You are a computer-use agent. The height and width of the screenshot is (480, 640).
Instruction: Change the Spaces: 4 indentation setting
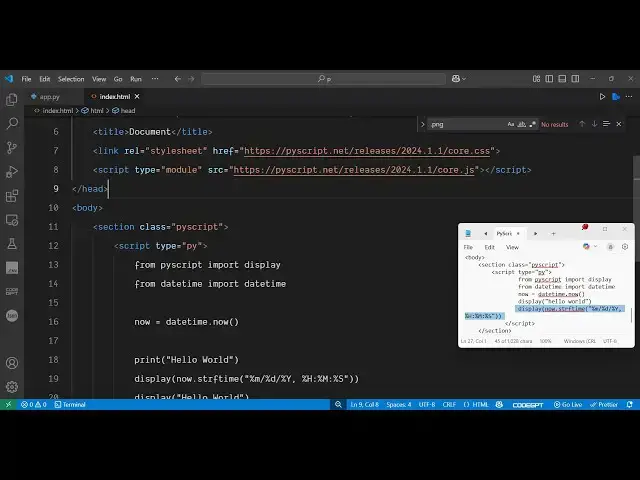coord(399,404)
